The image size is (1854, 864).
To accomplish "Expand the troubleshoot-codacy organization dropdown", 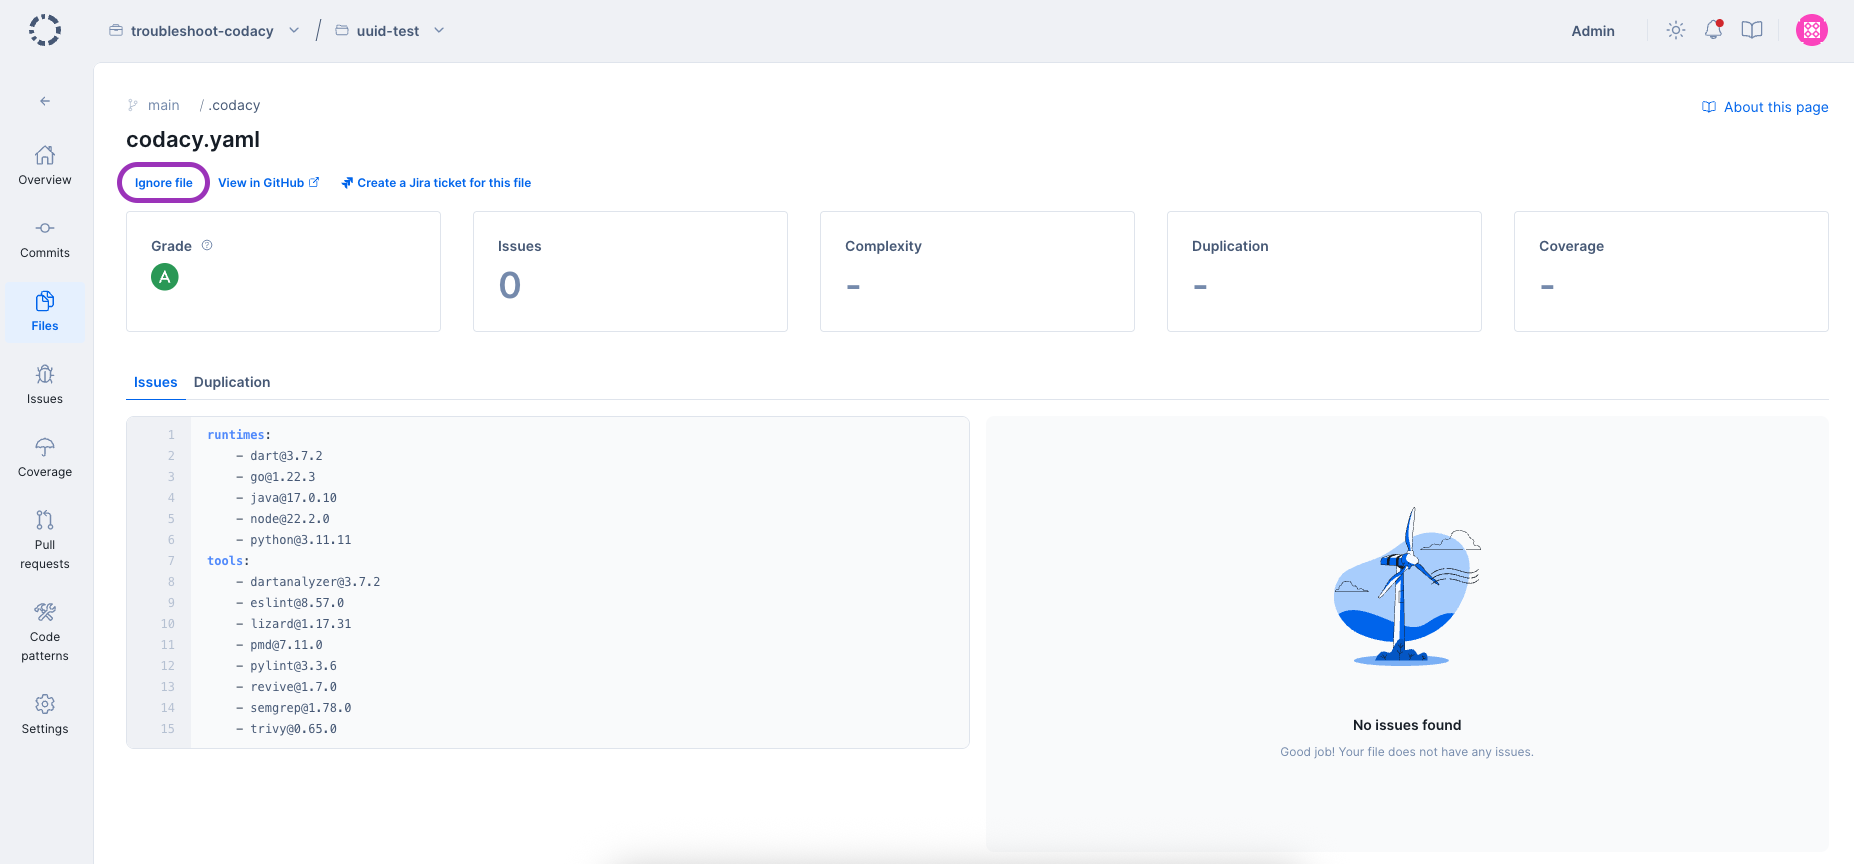I will tap(294, 31).
